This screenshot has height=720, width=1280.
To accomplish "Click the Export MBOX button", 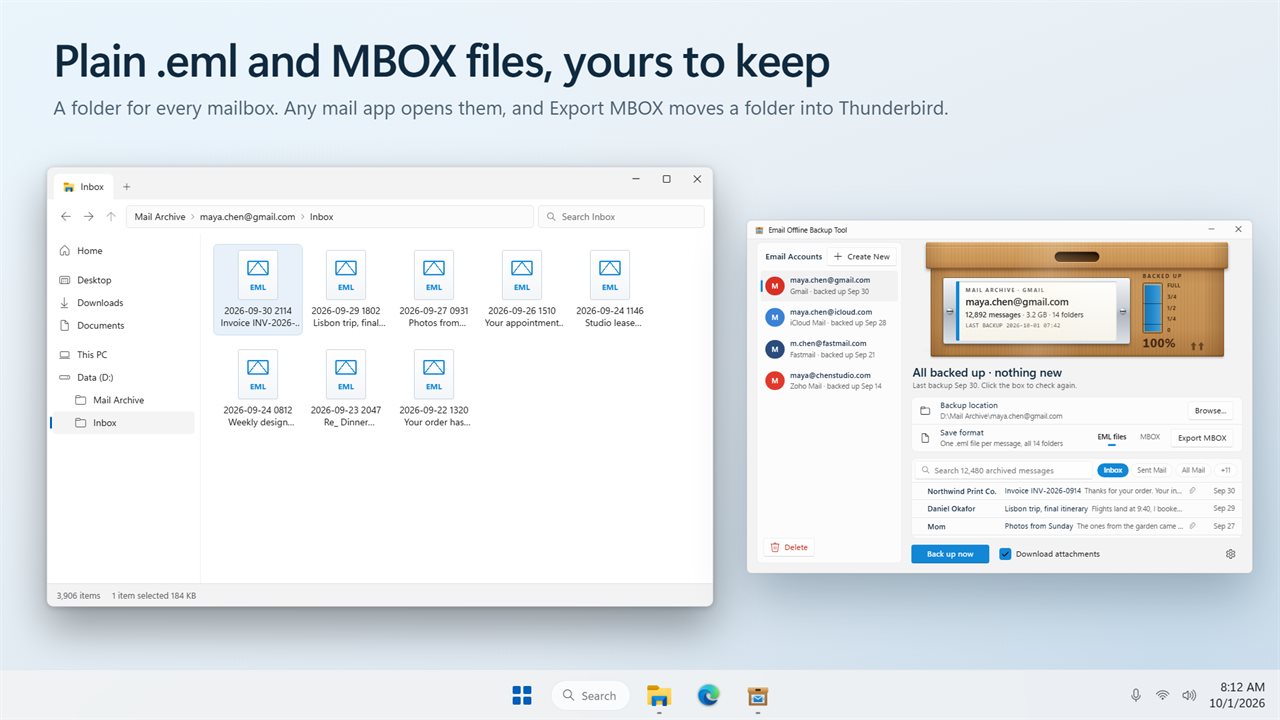I will tap(1202, 438).
